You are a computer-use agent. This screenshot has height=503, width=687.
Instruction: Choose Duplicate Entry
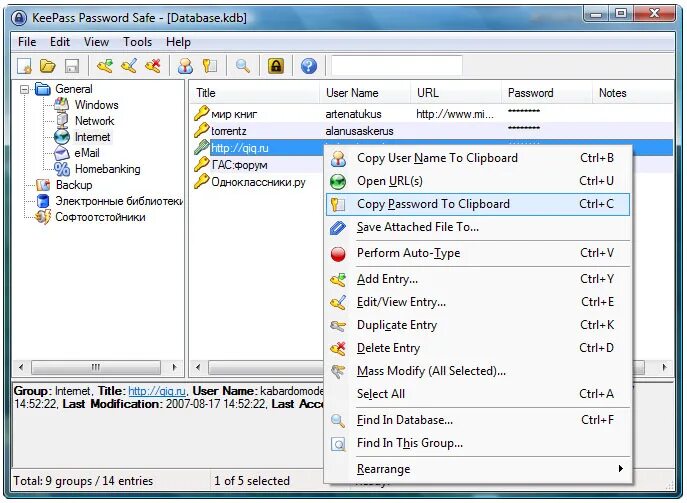pyautogui.click(x=478, y=325)
